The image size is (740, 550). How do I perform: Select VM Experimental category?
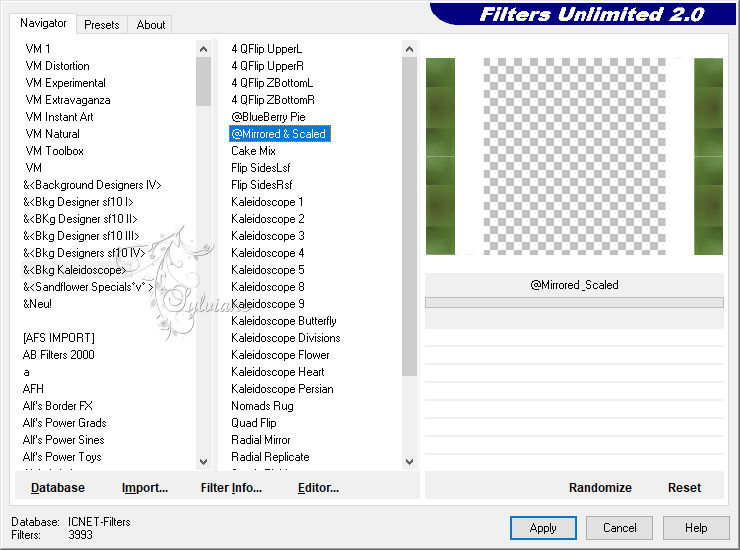65,83
